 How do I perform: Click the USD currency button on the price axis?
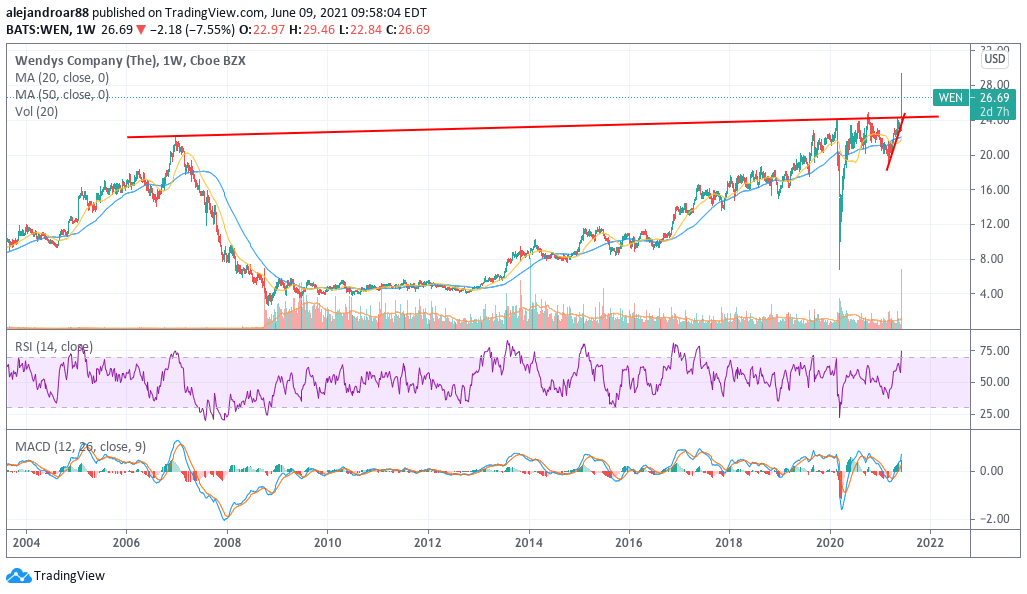tap(994, 59)
